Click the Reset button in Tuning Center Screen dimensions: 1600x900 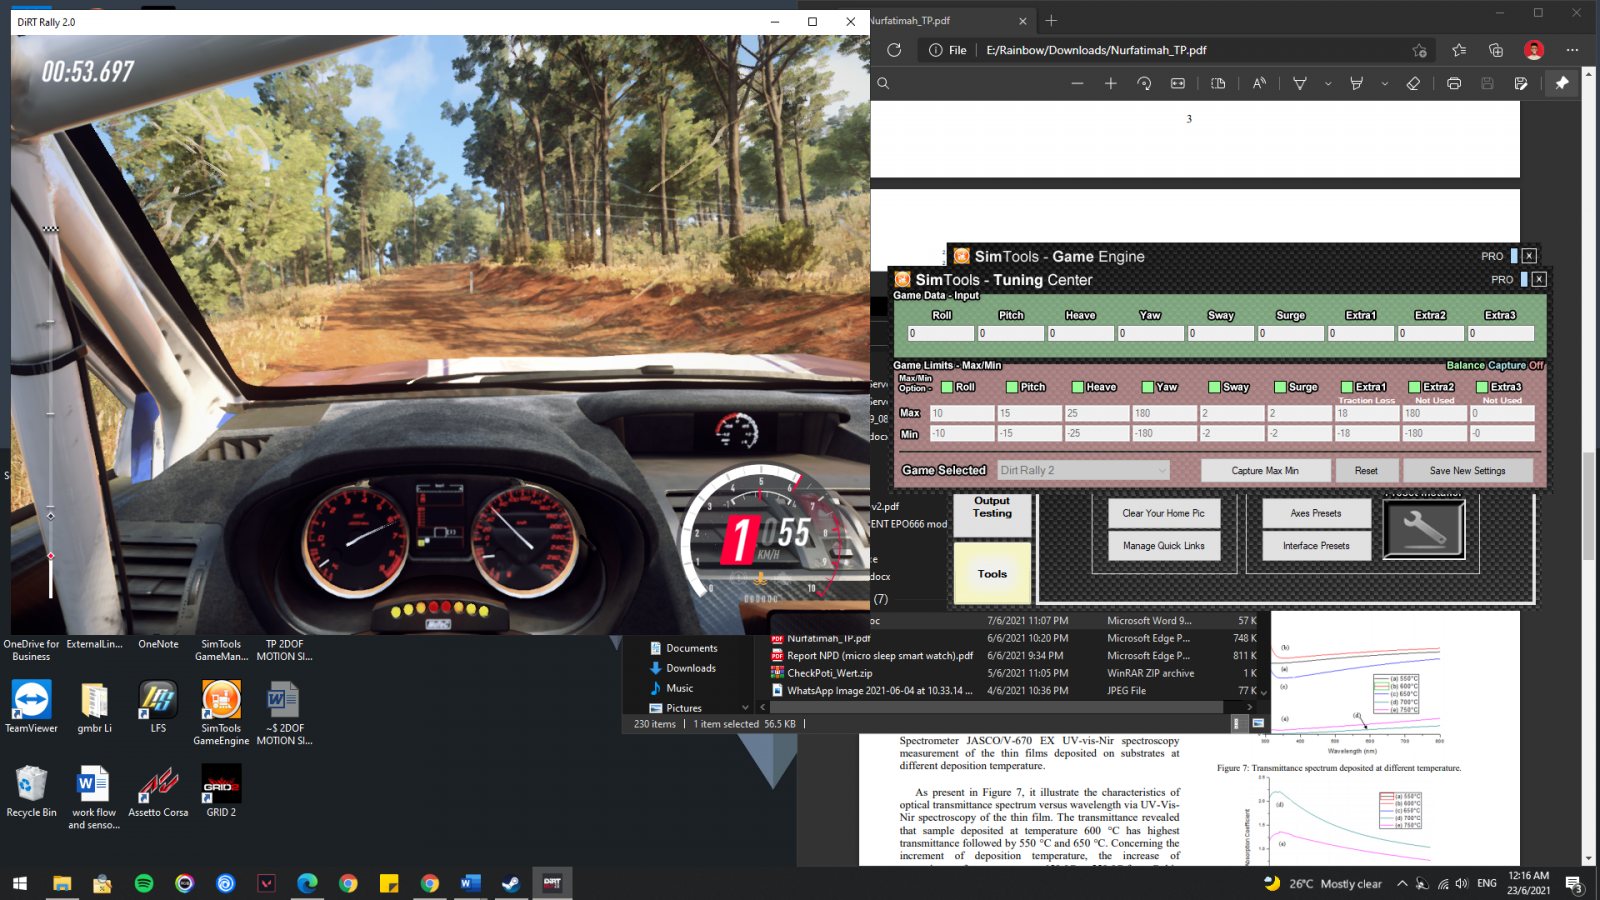pyautogui.click(x=1366, y=470)
